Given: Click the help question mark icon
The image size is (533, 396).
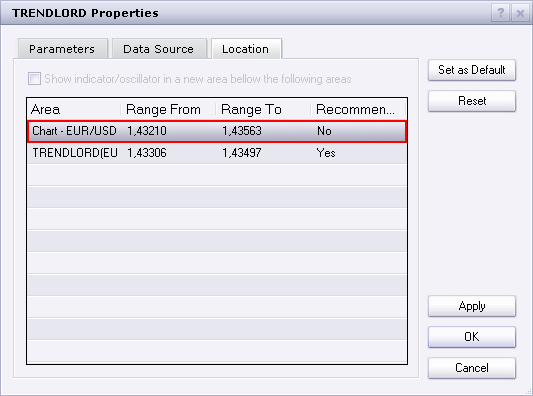Looking at the screenshot, I should tap(500, 13).
